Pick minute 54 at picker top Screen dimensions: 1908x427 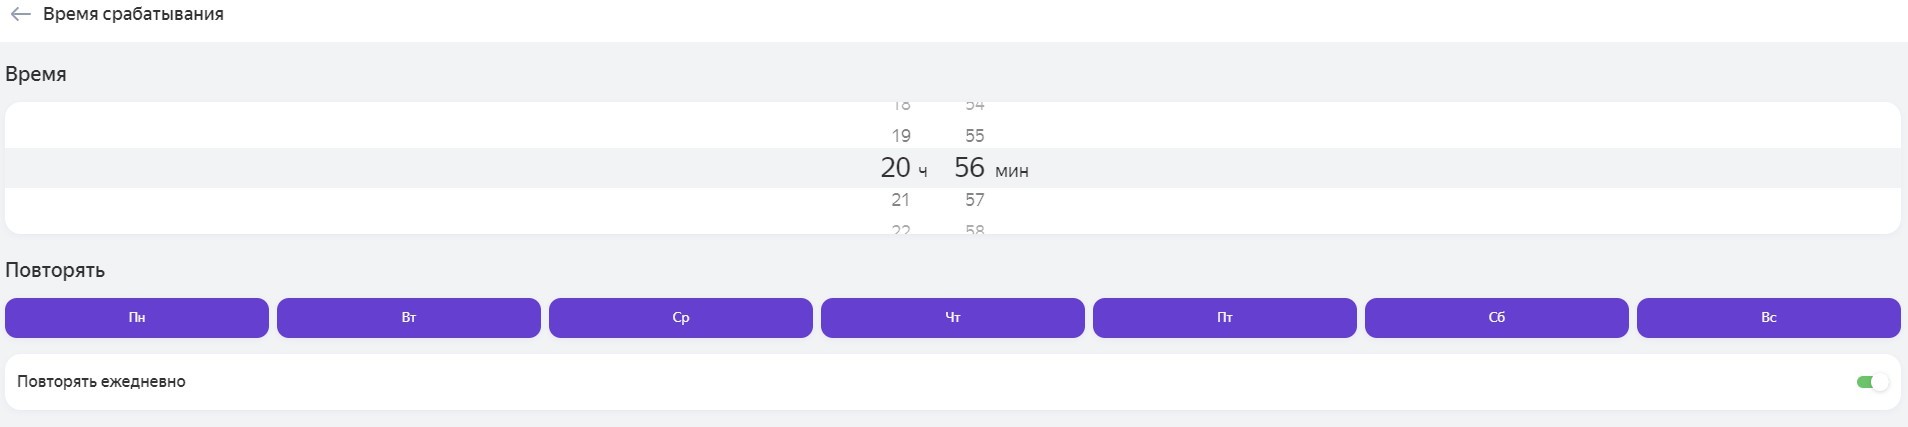pos(974,106)
